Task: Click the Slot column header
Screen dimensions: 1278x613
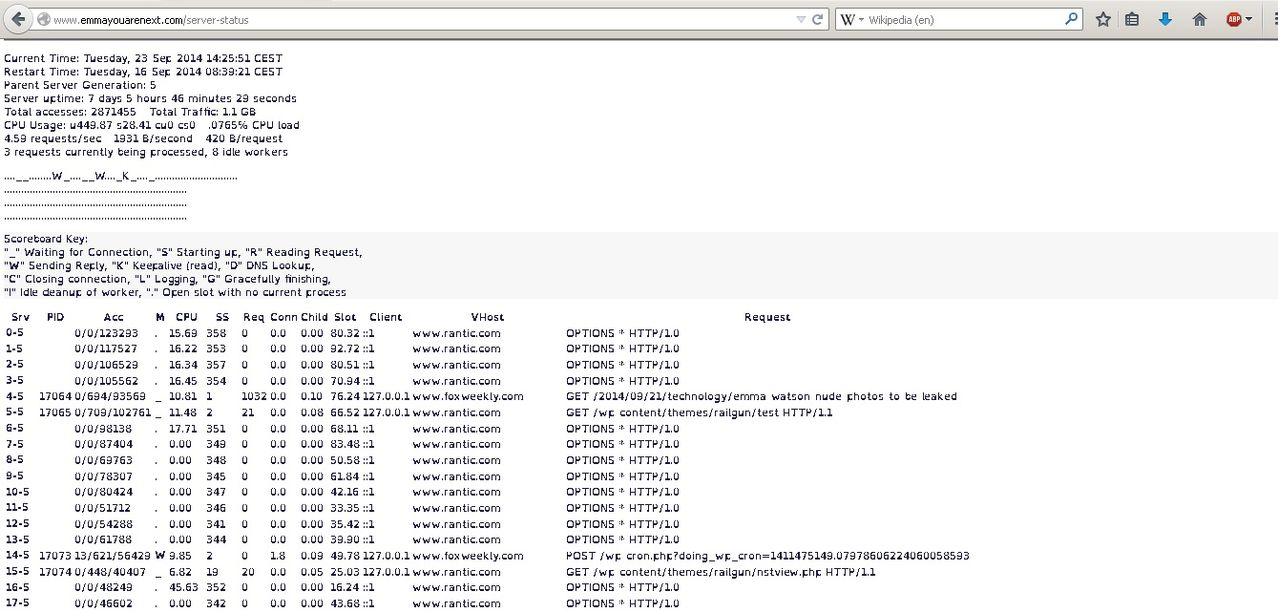Action: [x=345, y=317]
